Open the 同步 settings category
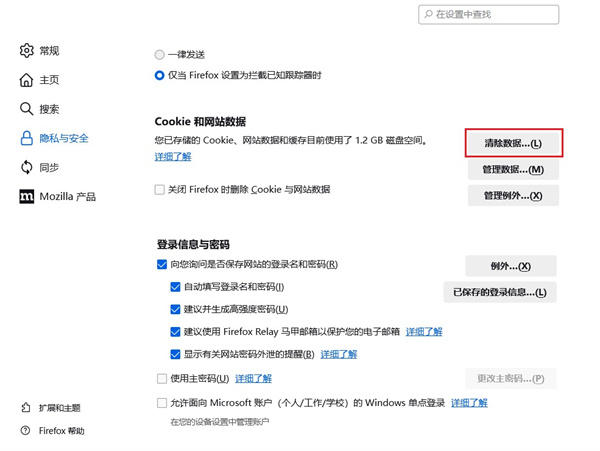Image resolution: width=600 pixels, height=451 pixels. 49,167
